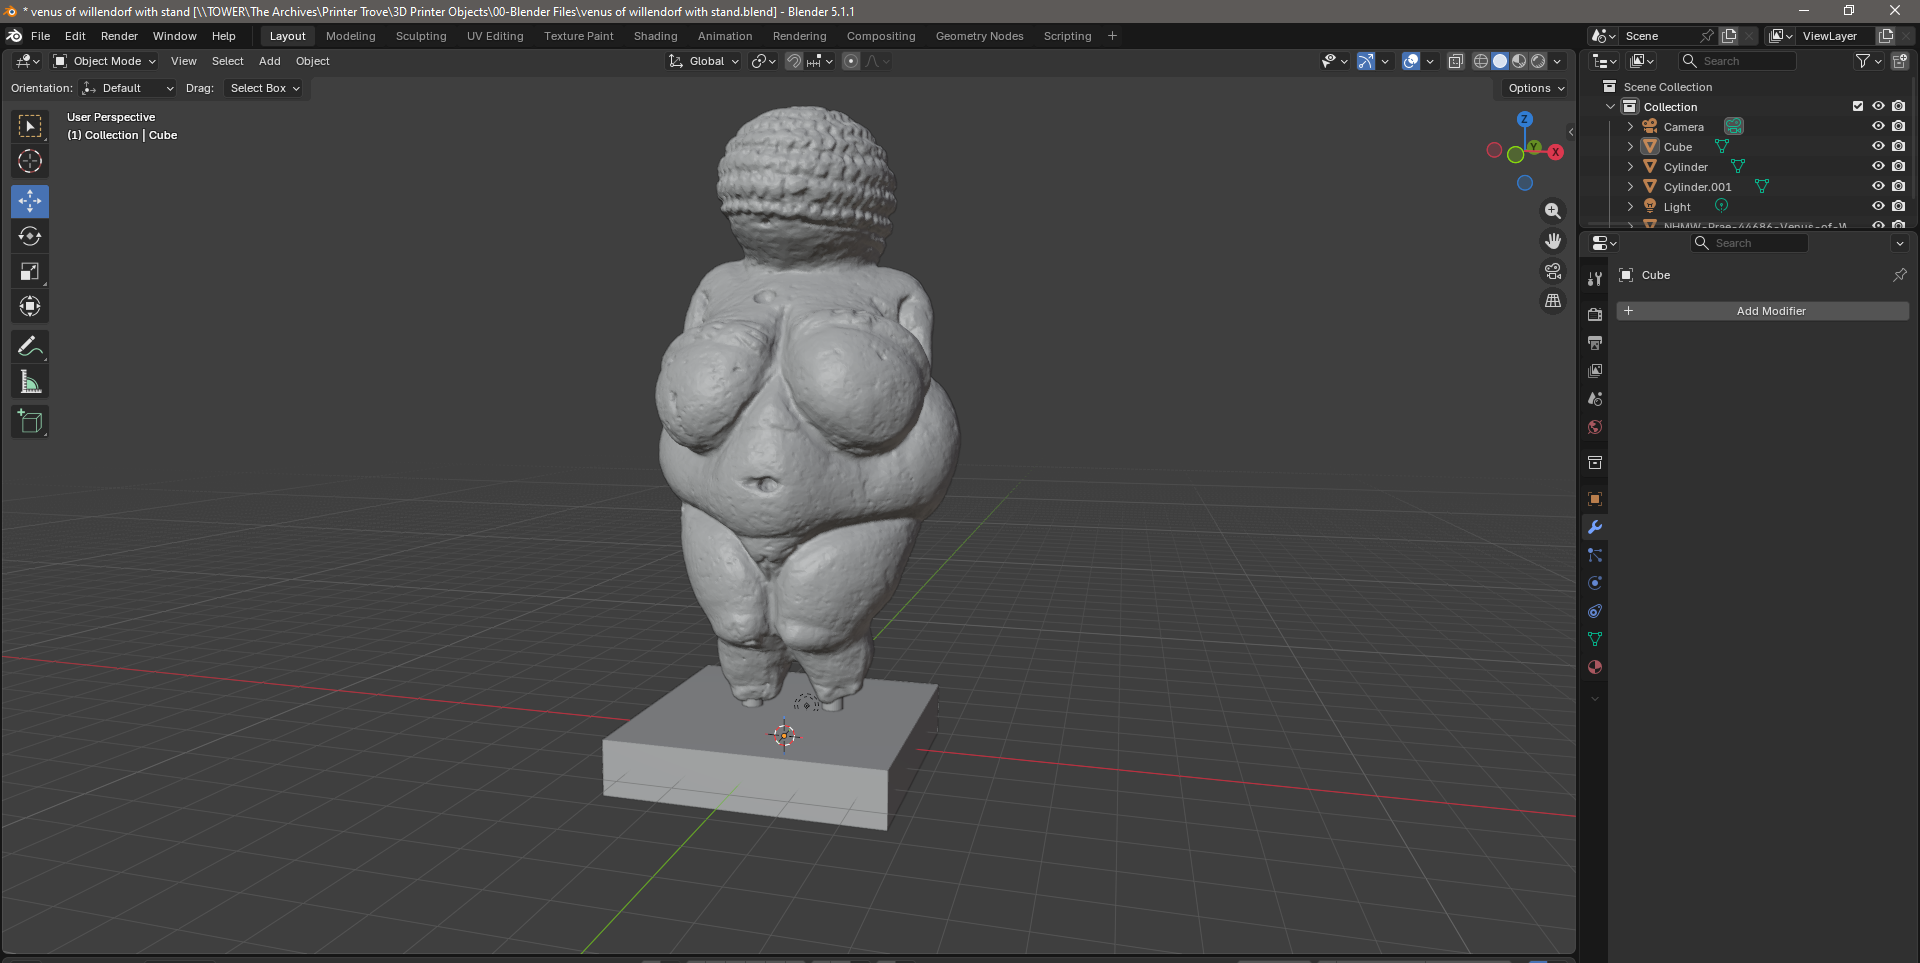The height and width of the screenshot is (963, 1920).
Task: Activate the Move tool
Action: 30,201
